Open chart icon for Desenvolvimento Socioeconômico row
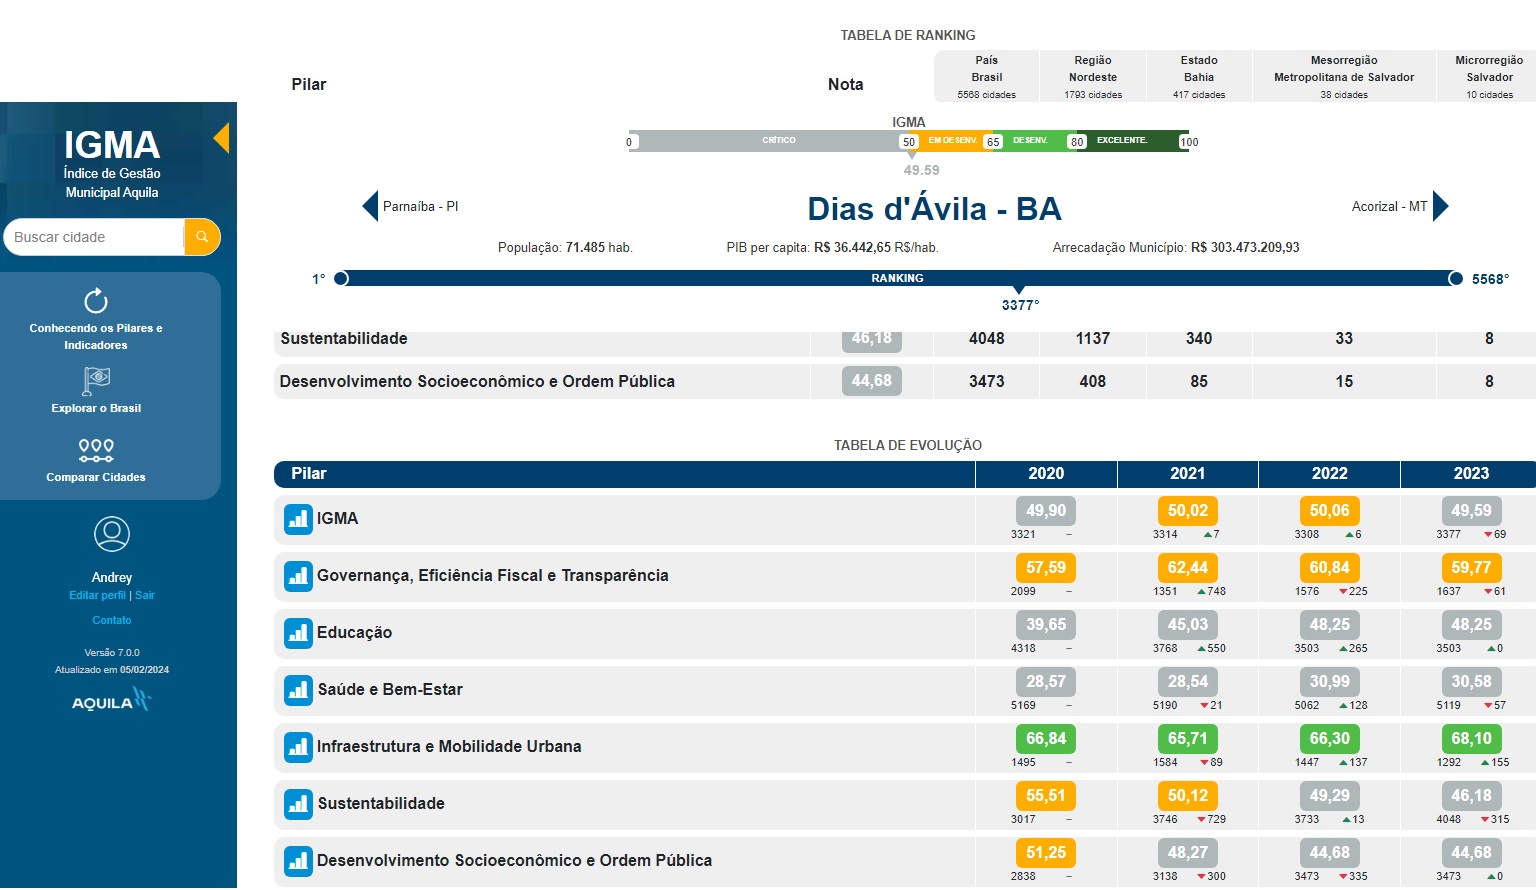Viewport: 1536px width, 890px height. point(298,861)
